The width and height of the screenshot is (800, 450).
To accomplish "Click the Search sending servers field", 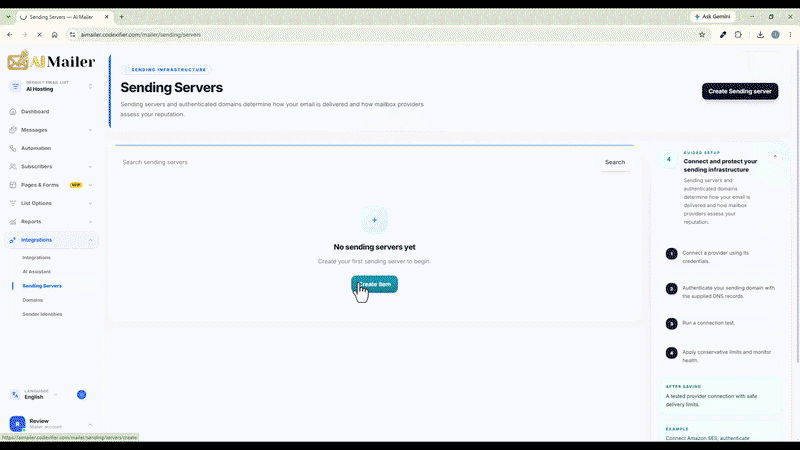I will coord(357,162).
